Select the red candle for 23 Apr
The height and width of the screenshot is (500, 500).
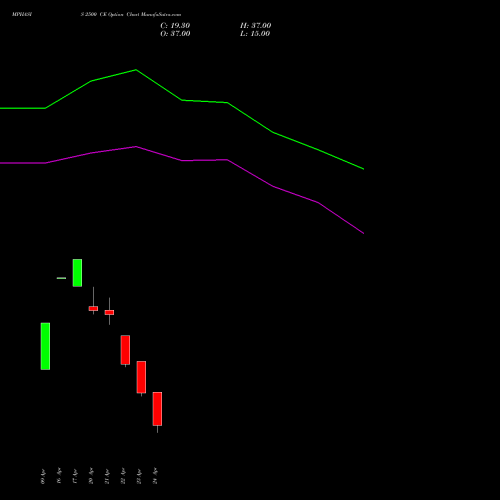pos(141,377)
